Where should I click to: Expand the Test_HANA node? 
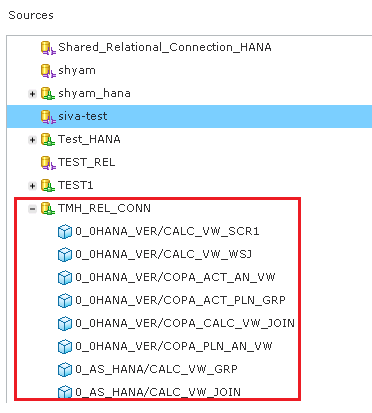[32, 140]
